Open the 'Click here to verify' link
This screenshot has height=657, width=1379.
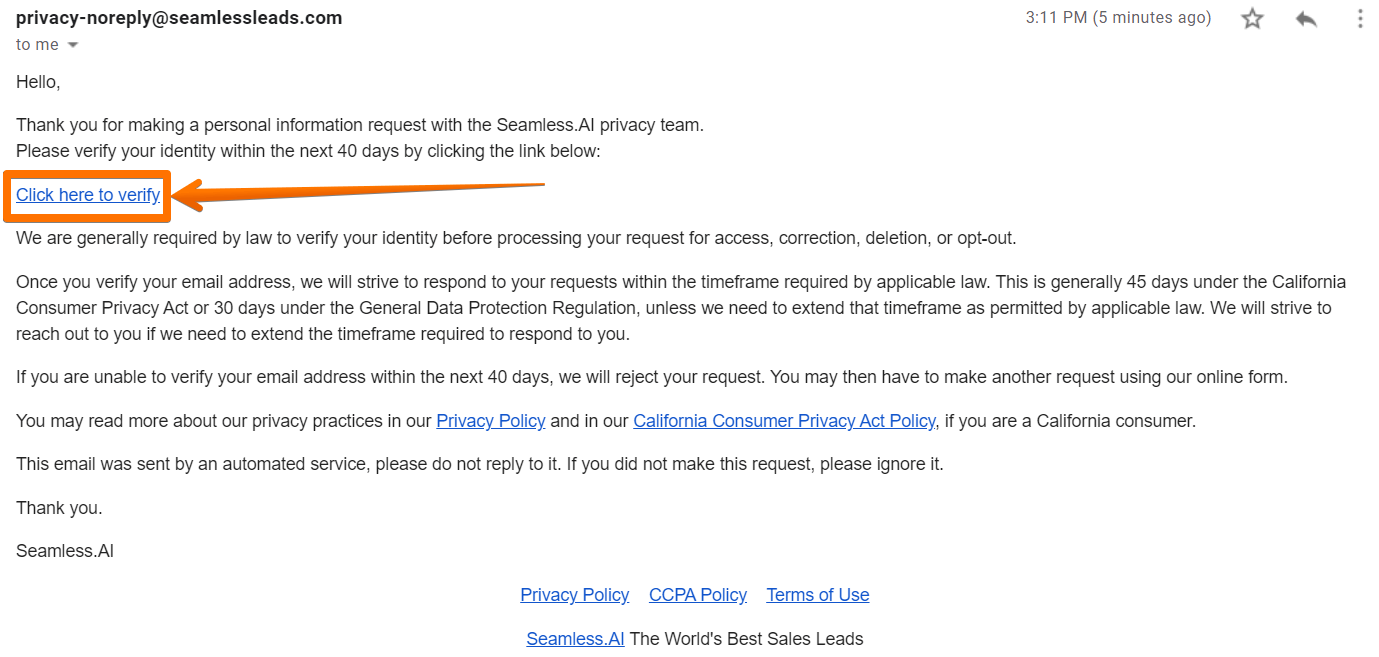point(88,195)
